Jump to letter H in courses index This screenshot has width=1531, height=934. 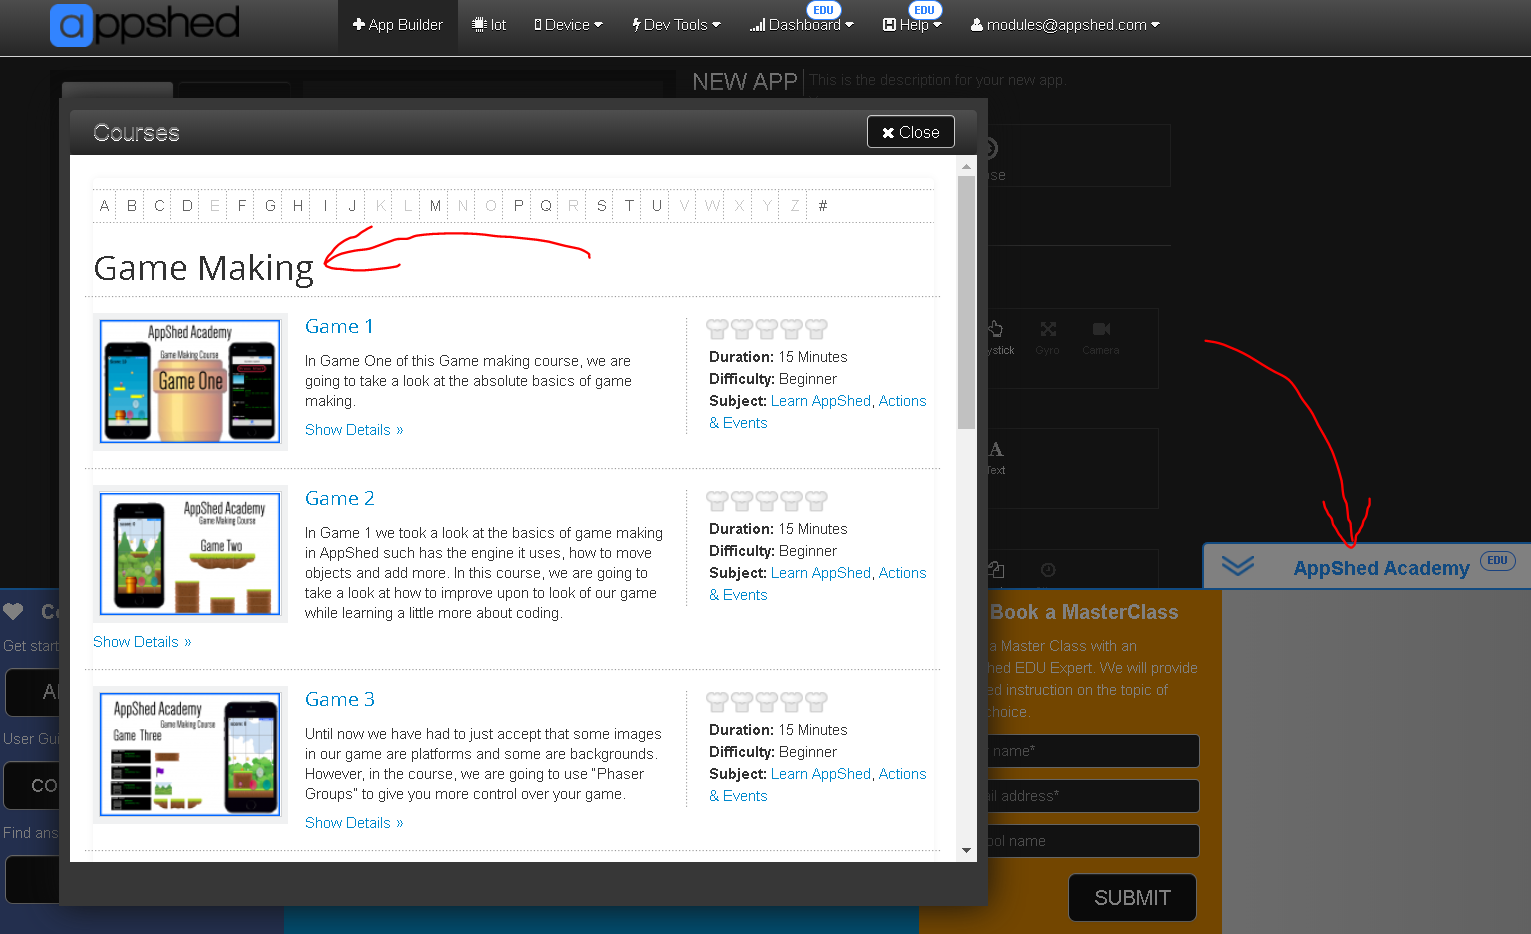click(298, 205)
